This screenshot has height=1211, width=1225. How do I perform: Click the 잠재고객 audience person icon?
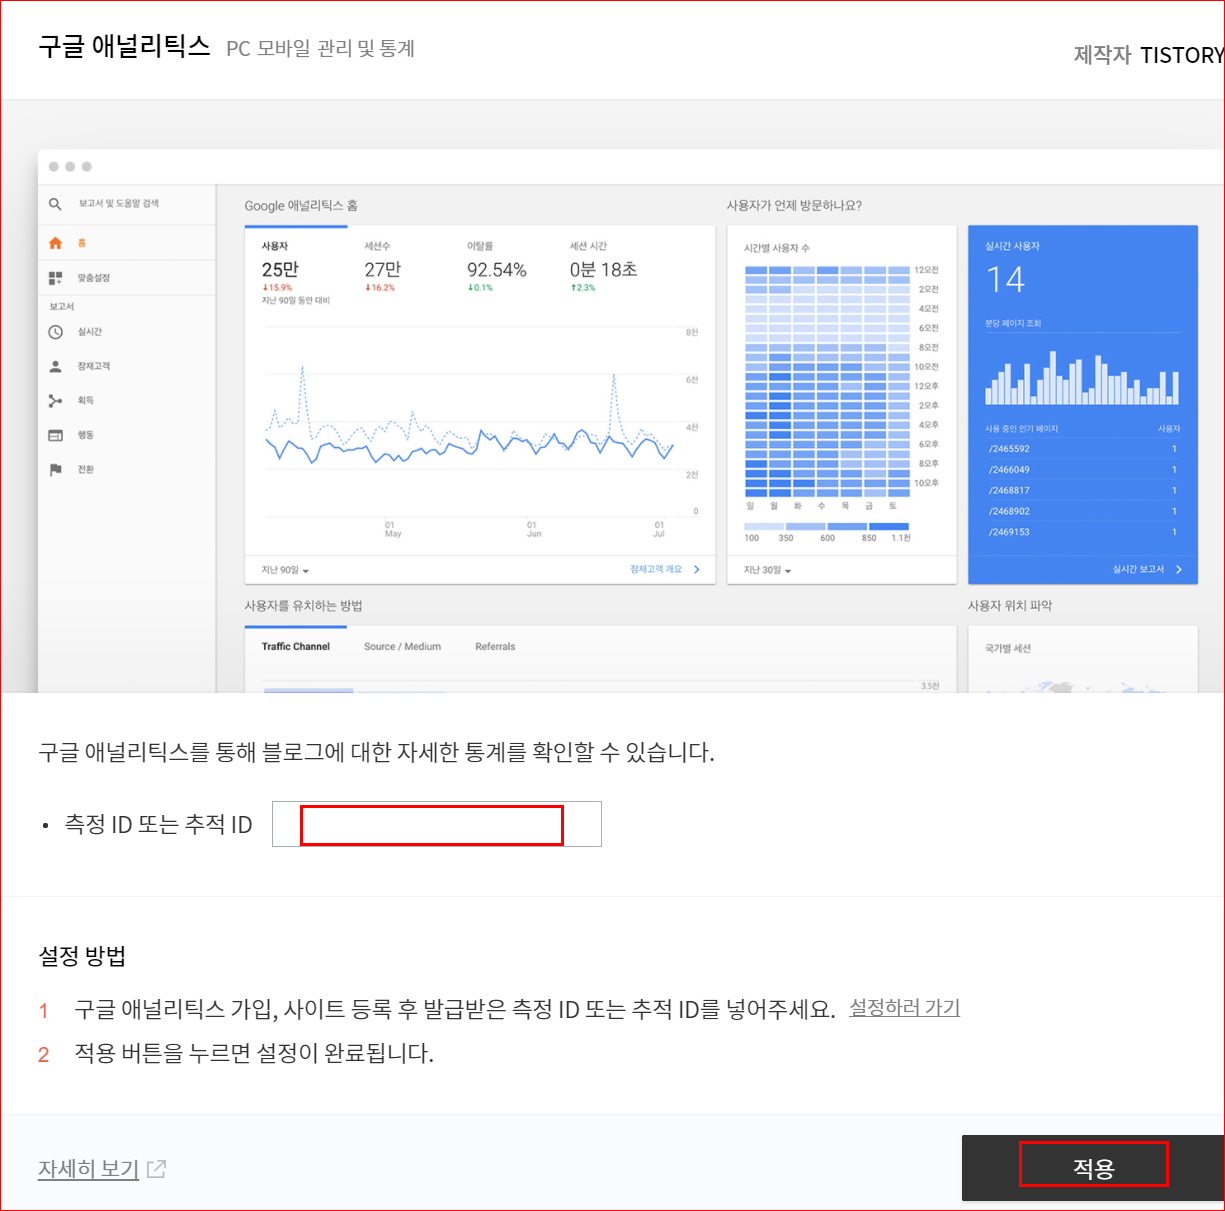tap(56, 366)
